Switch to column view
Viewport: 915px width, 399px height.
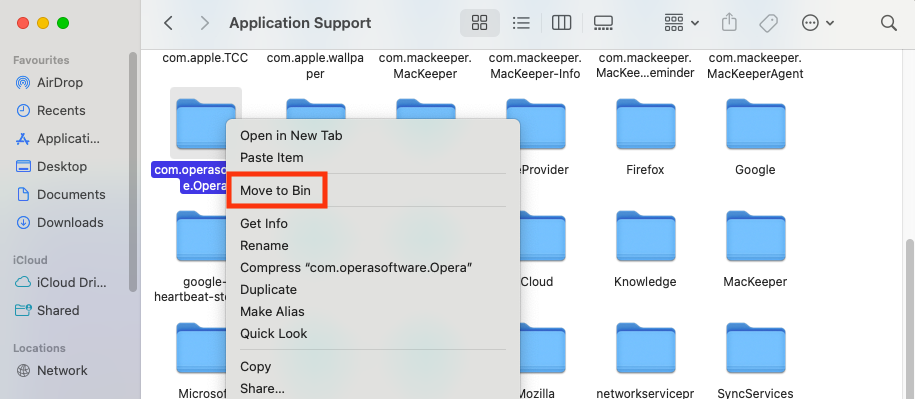click(x=561, y=23)
